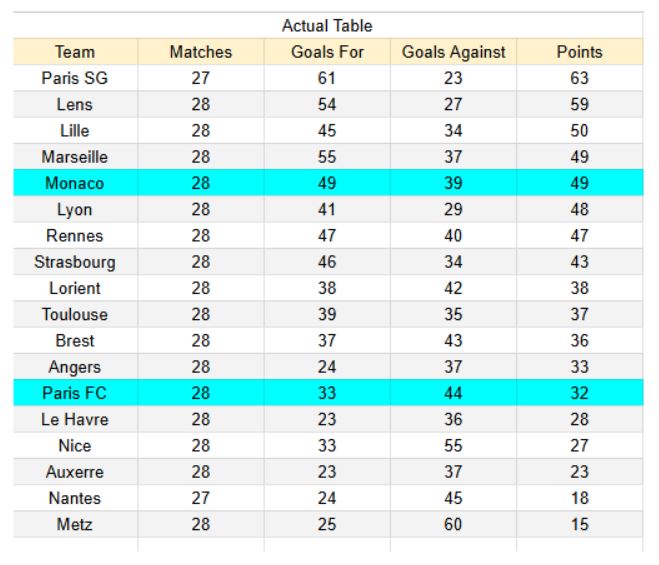Select the Points column header
Viewport: 659px width, 565px height.
579,52
